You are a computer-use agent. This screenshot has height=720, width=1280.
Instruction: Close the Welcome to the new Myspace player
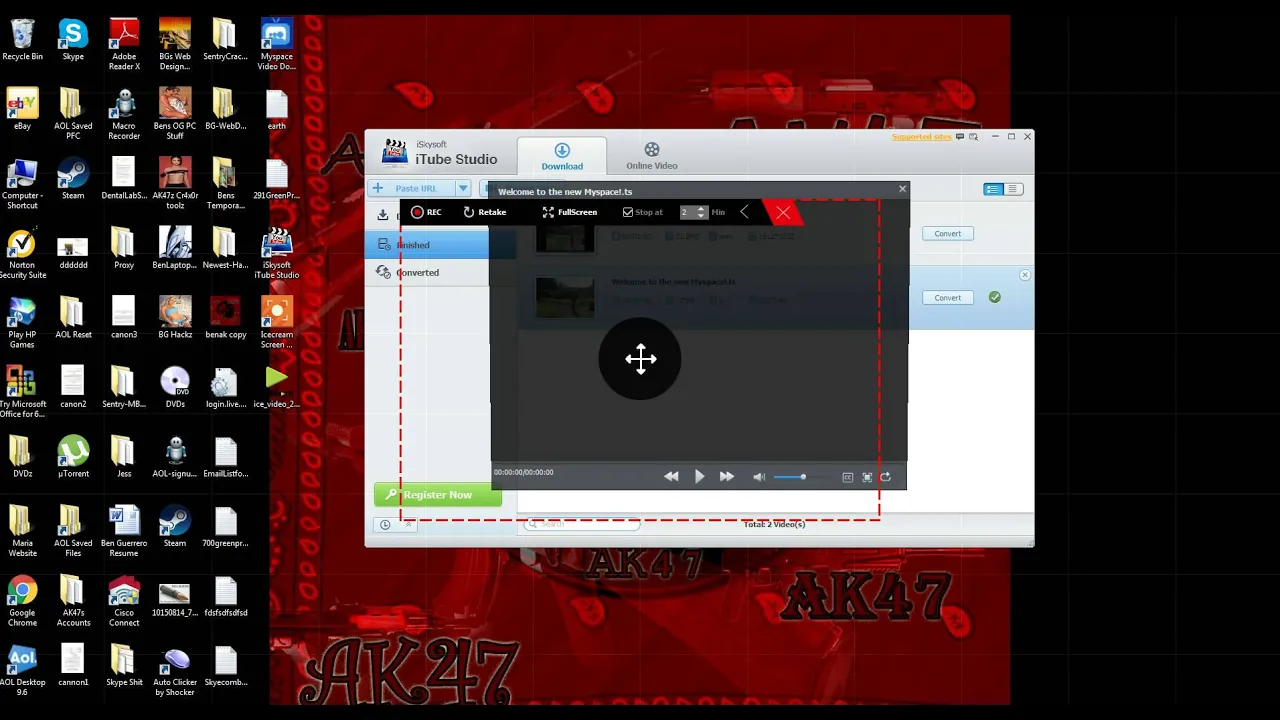click(x=902, y=189)
